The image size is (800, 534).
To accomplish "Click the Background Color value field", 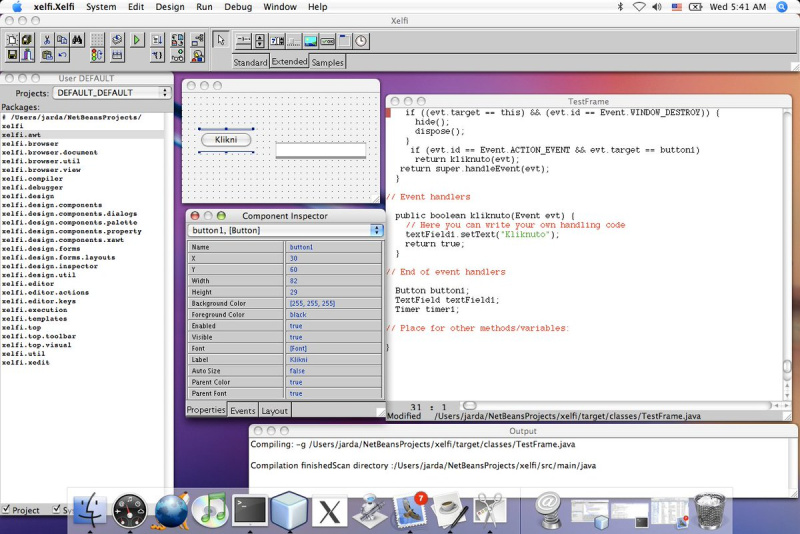I will coord(334,303).
